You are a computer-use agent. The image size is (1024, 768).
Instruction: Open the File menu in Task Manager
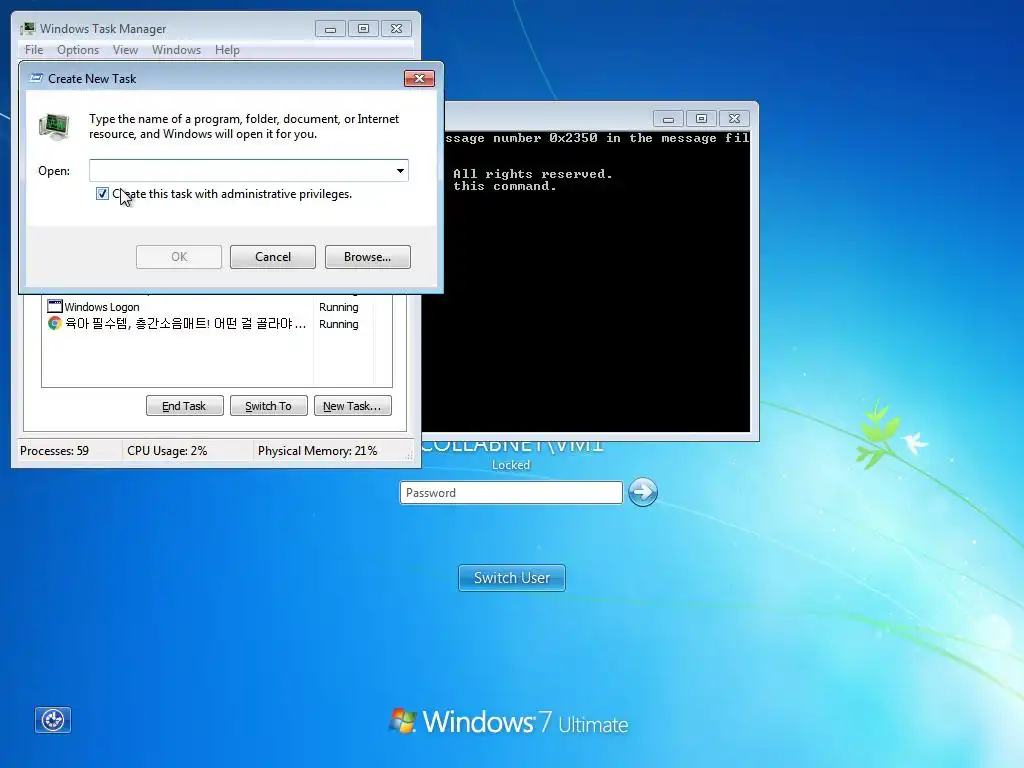[x=34, y=50]
